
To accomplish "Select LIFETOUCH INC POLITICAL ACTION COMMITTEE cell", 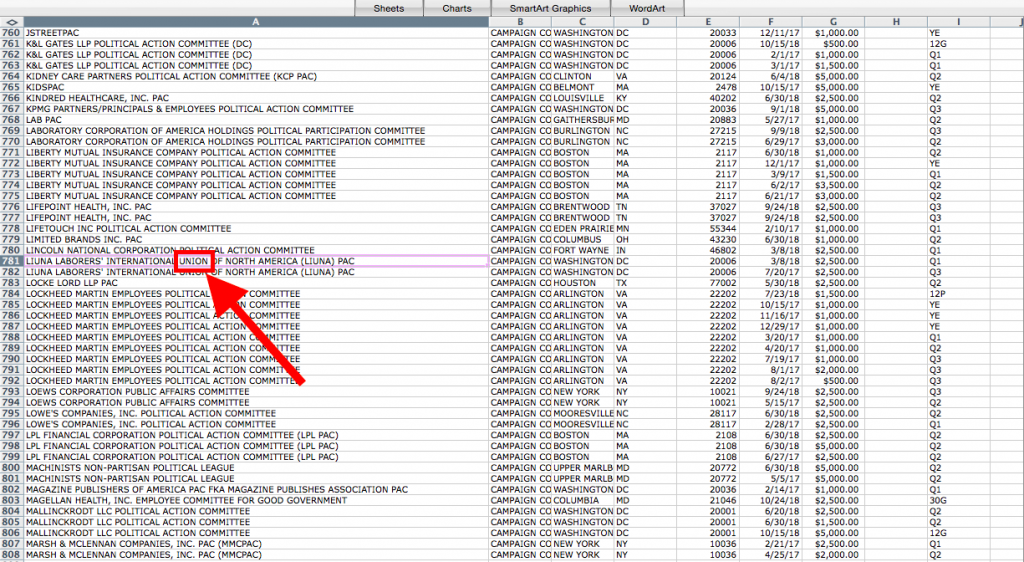I will 256,228.
